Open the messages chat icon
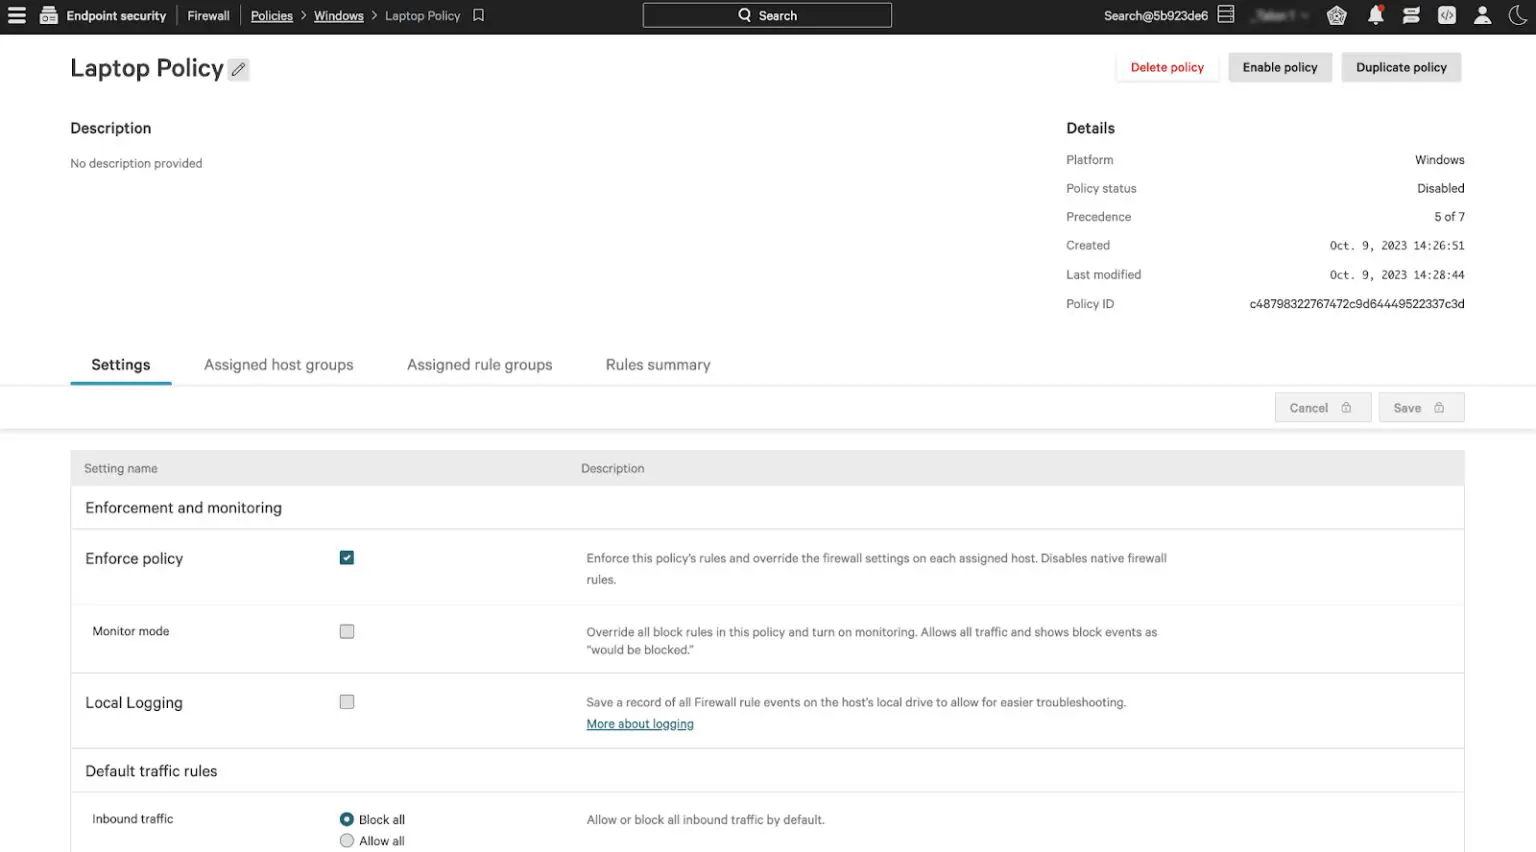This screenshot has height=852, width=1536. click(1411, 14)
